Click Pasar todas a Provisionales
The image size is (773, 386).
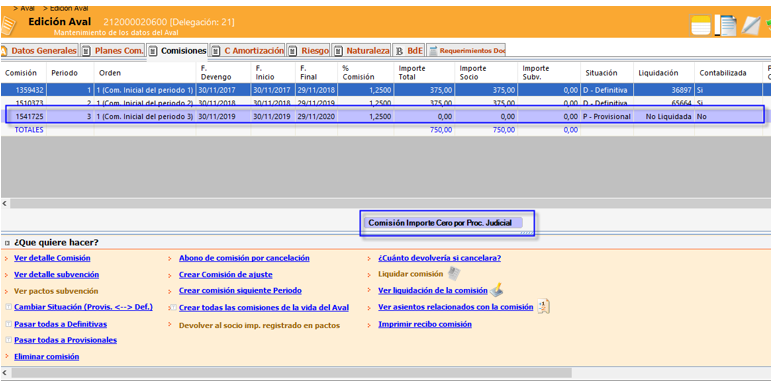66,340
